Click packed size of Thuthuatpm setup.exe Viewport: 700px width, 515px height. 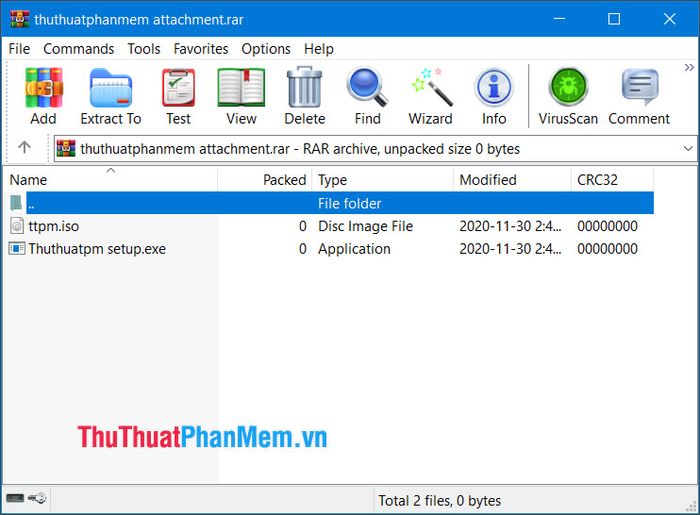click(303, 249)
